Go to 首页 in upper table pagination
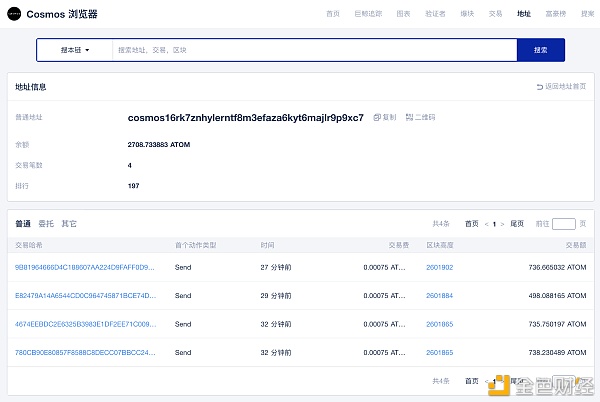The height and width of the screenshot is (402, 600). [471, 224]
